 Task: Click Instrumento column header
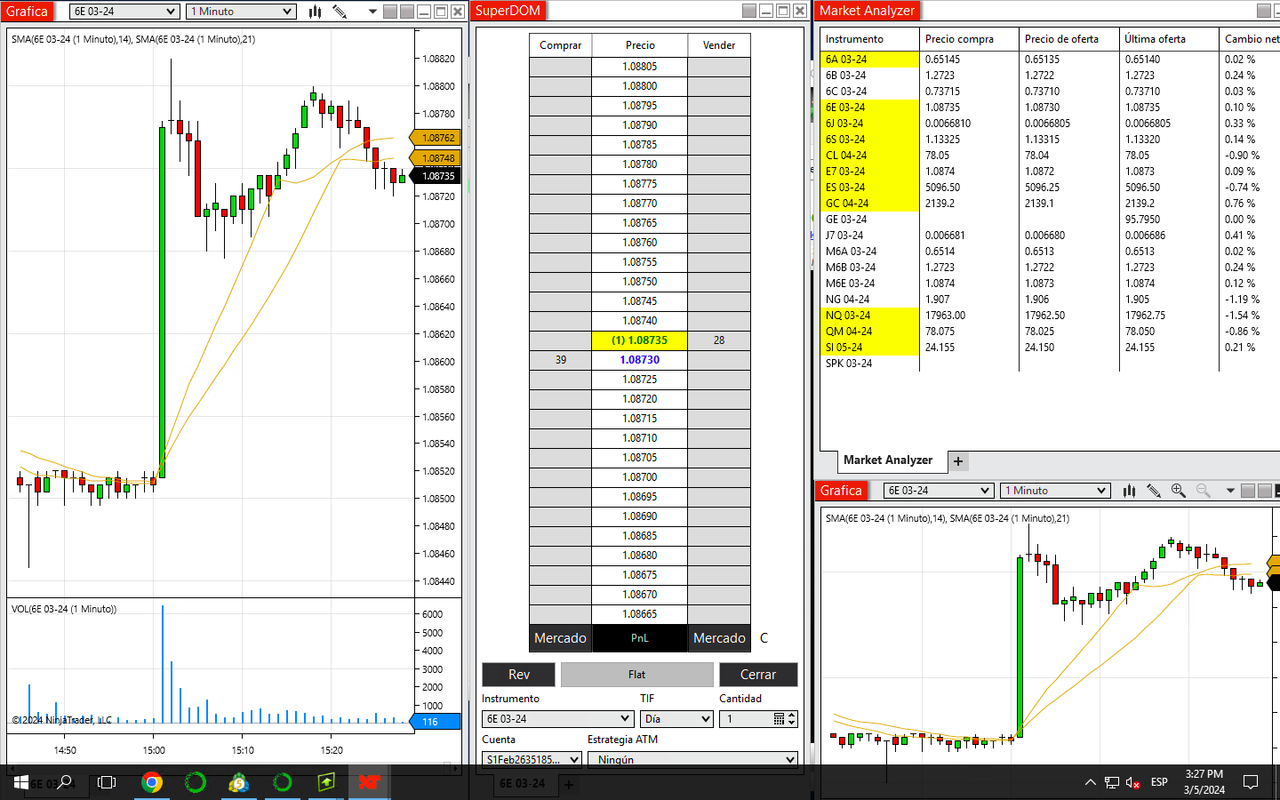pos(870,39)
